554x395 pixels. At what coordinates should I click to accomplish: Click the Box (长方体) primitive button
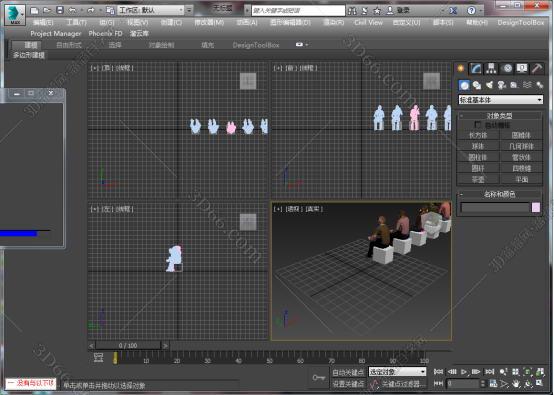478,135
